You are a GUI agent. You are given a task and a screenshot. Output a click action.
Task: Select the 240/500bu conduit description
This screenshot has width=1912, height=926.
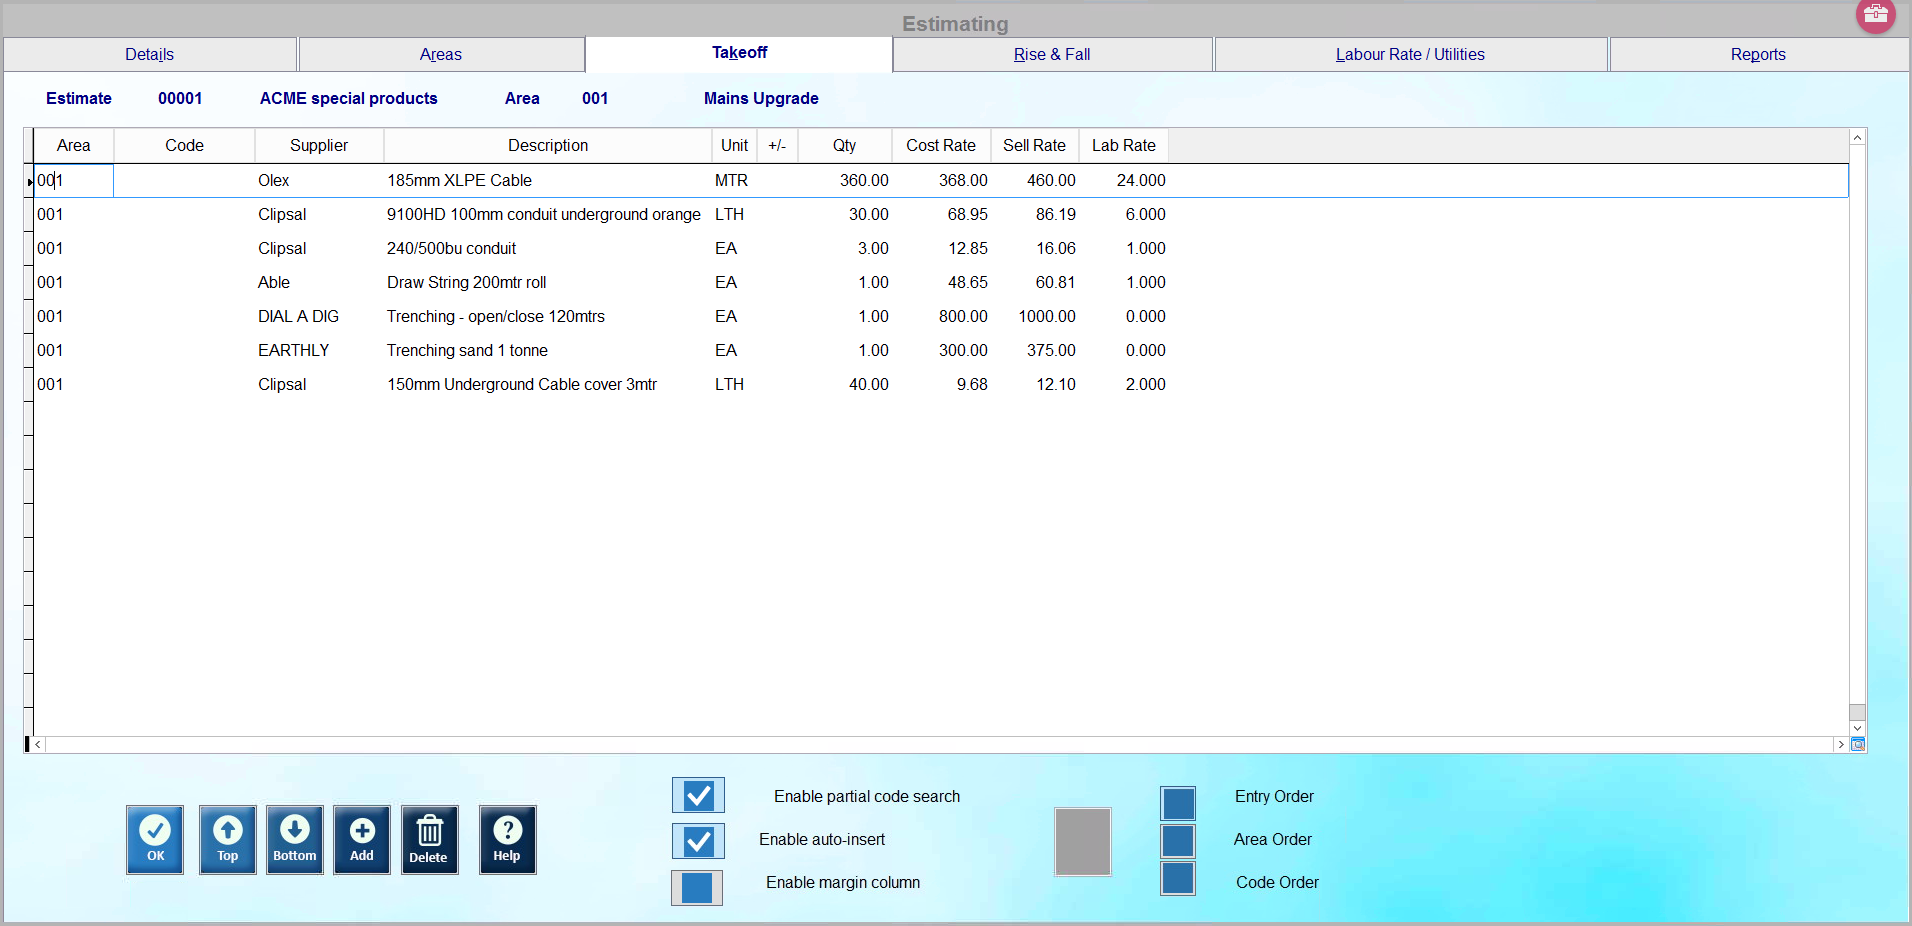click(451, 248)
